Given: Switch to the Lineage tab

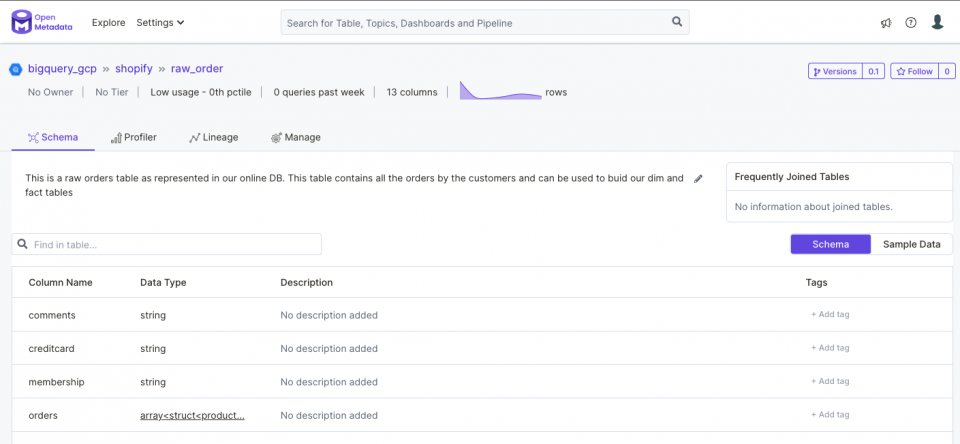Looking at the screenshot, I should (x=213, y=137).
